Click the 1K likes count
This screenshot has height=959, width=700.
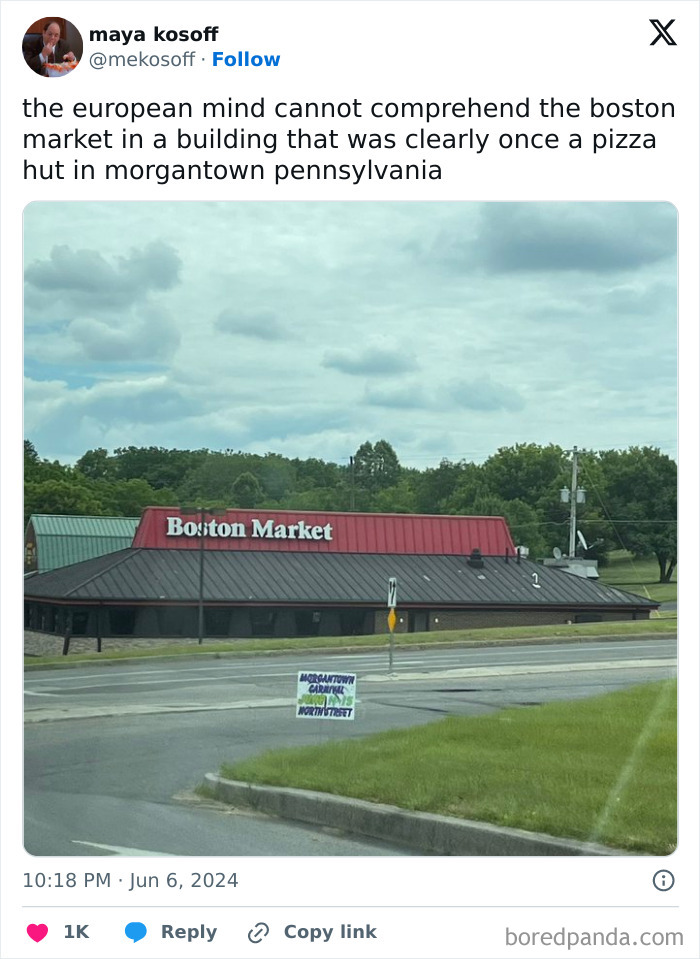click(76, 932)
